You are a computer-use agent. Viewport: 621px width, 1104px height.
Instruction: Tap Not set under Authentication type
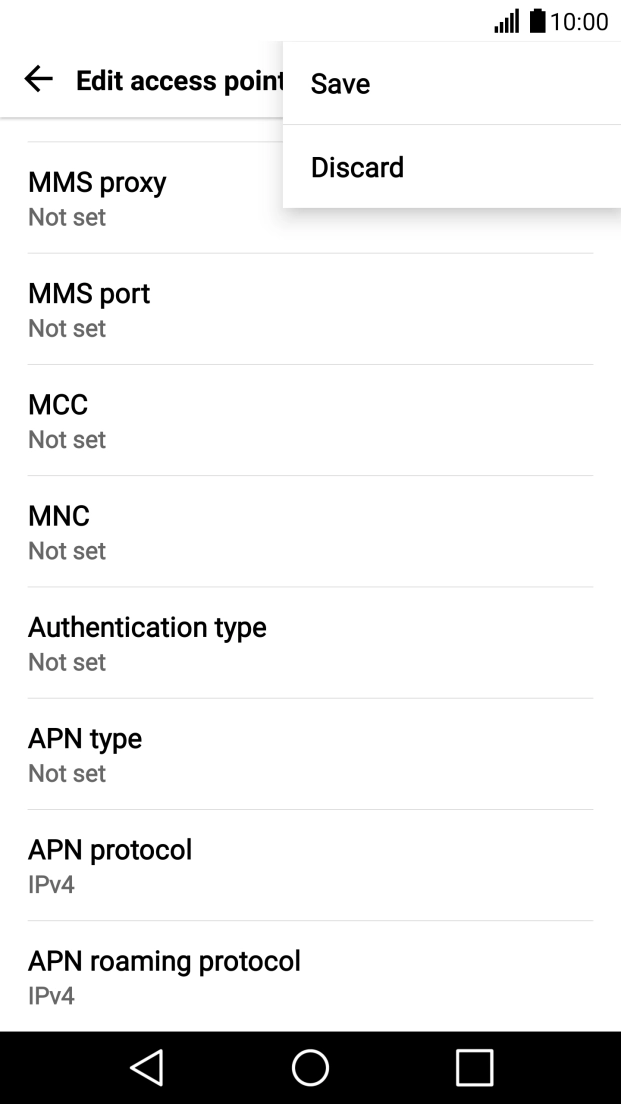(67, 662)
